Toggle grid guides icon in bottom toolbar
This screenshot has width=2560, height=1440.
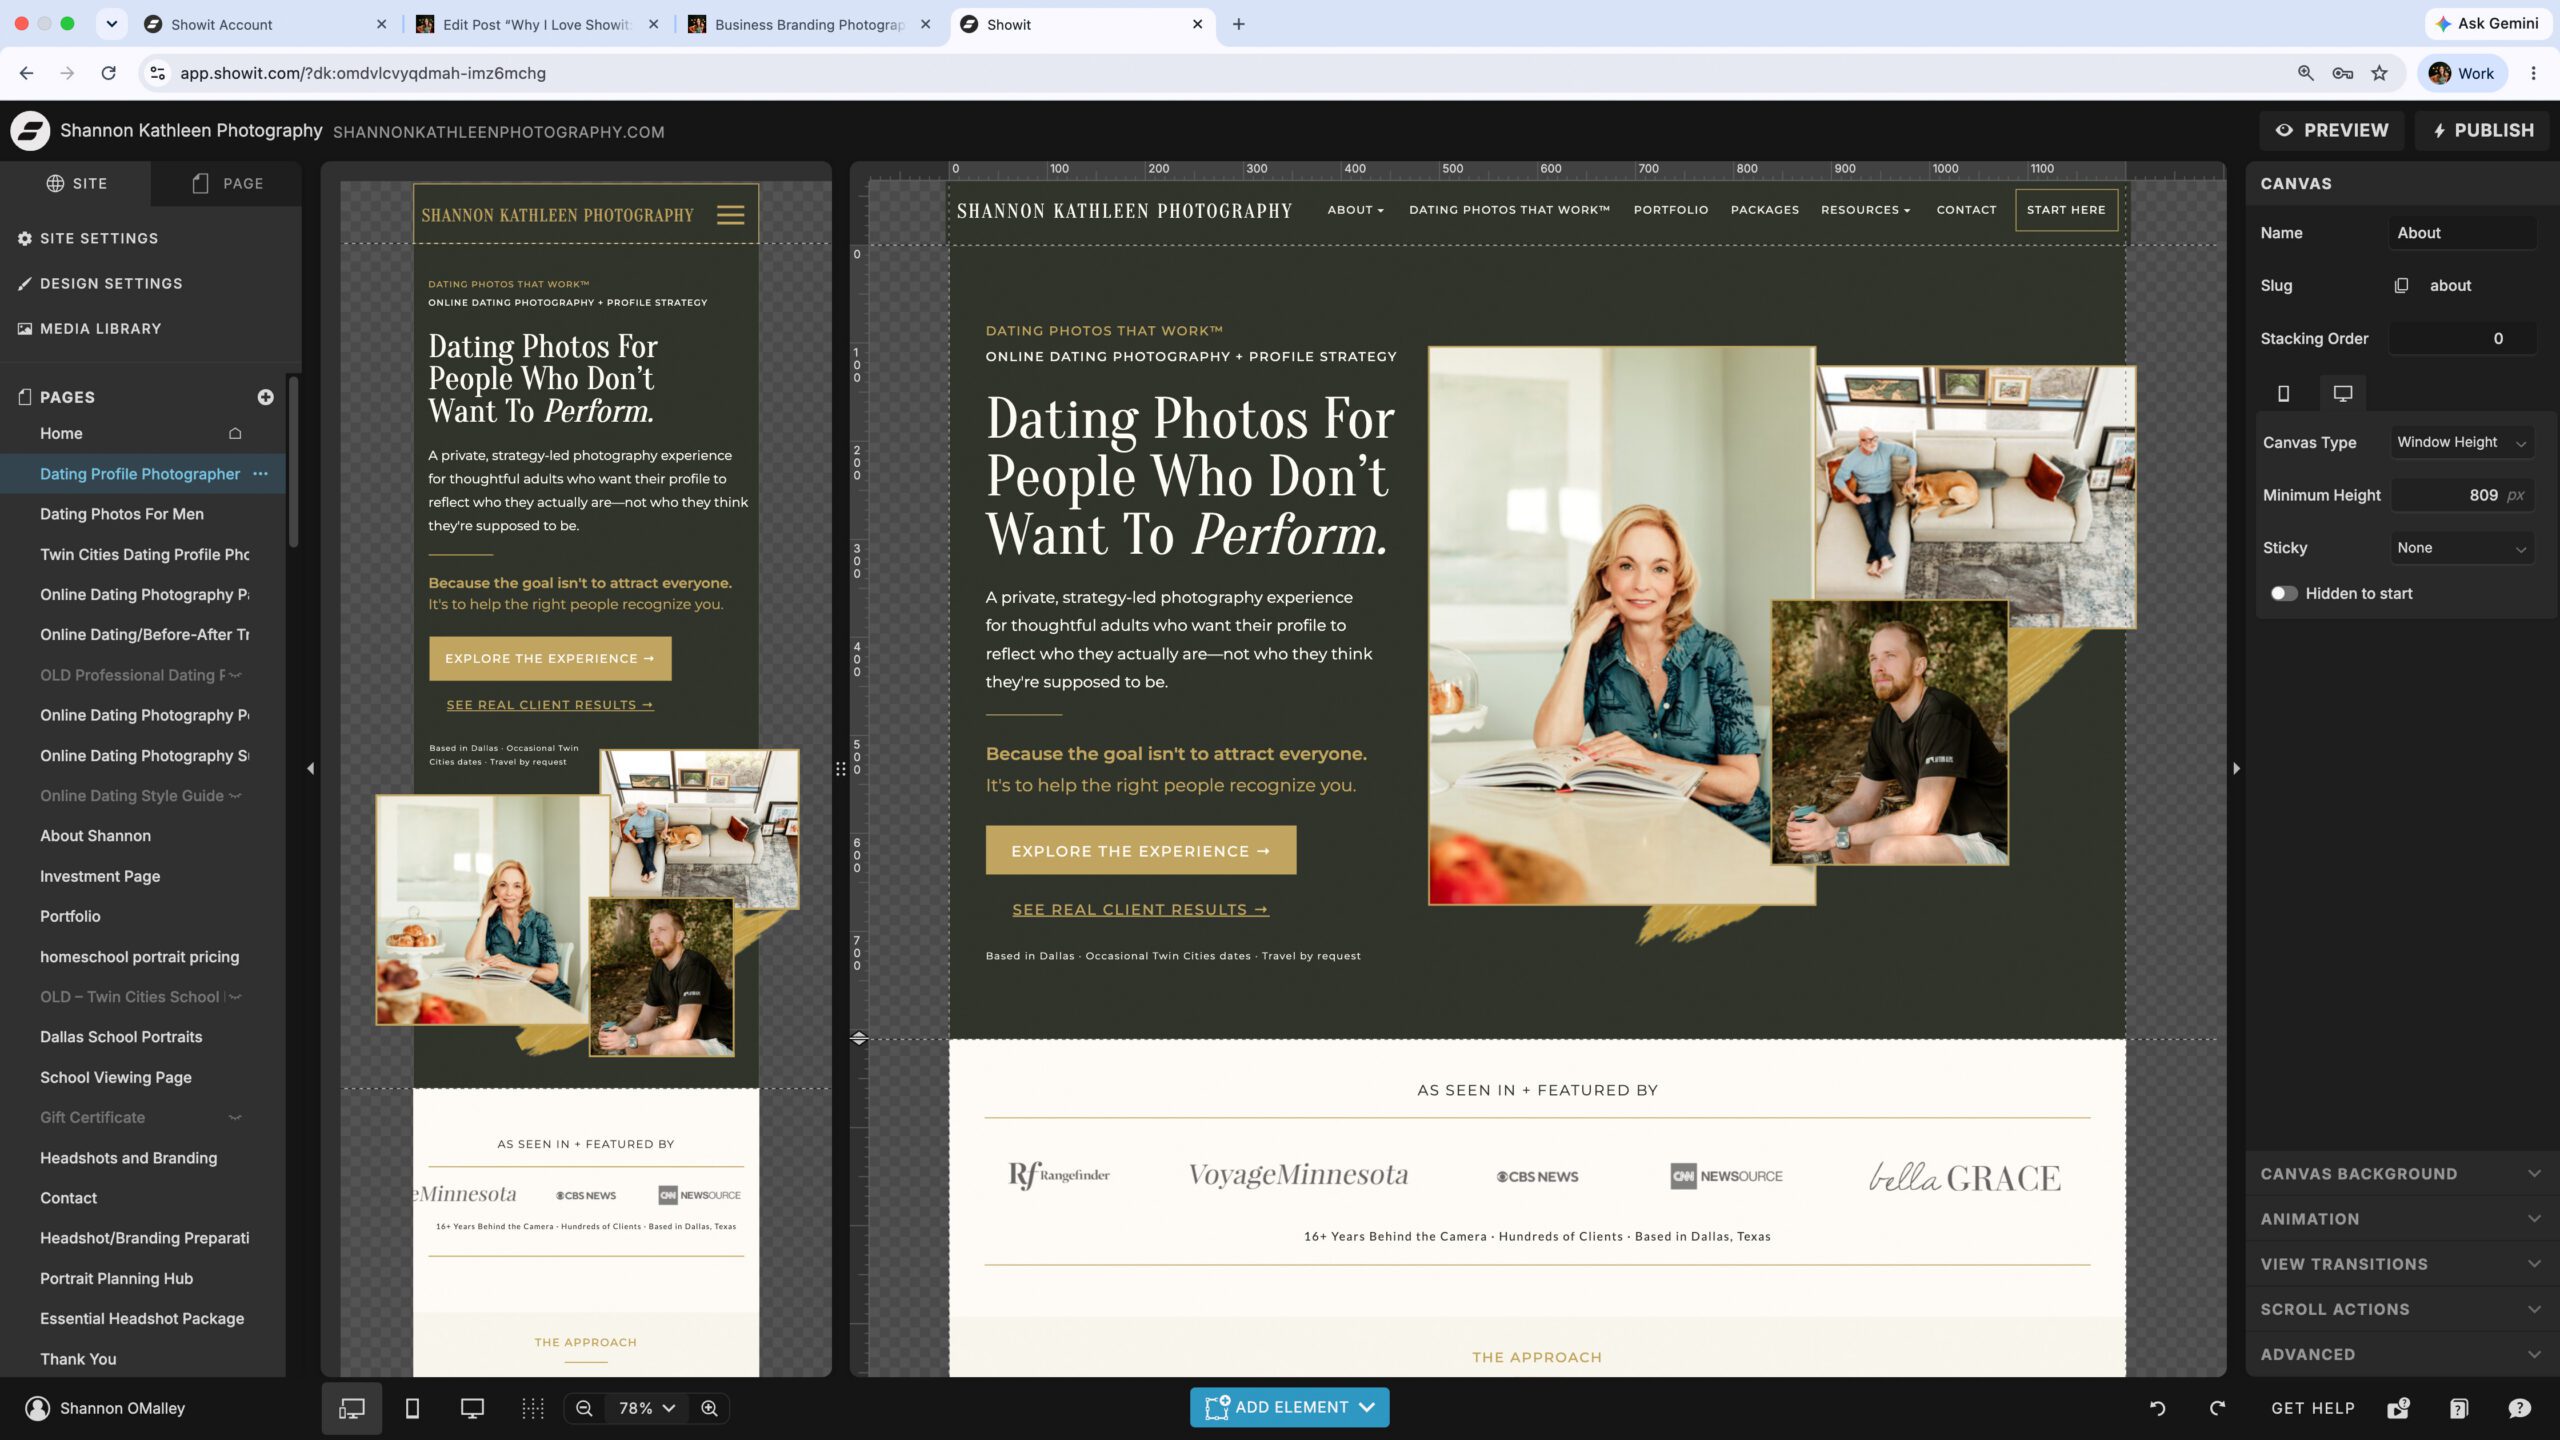(533, 1408)
